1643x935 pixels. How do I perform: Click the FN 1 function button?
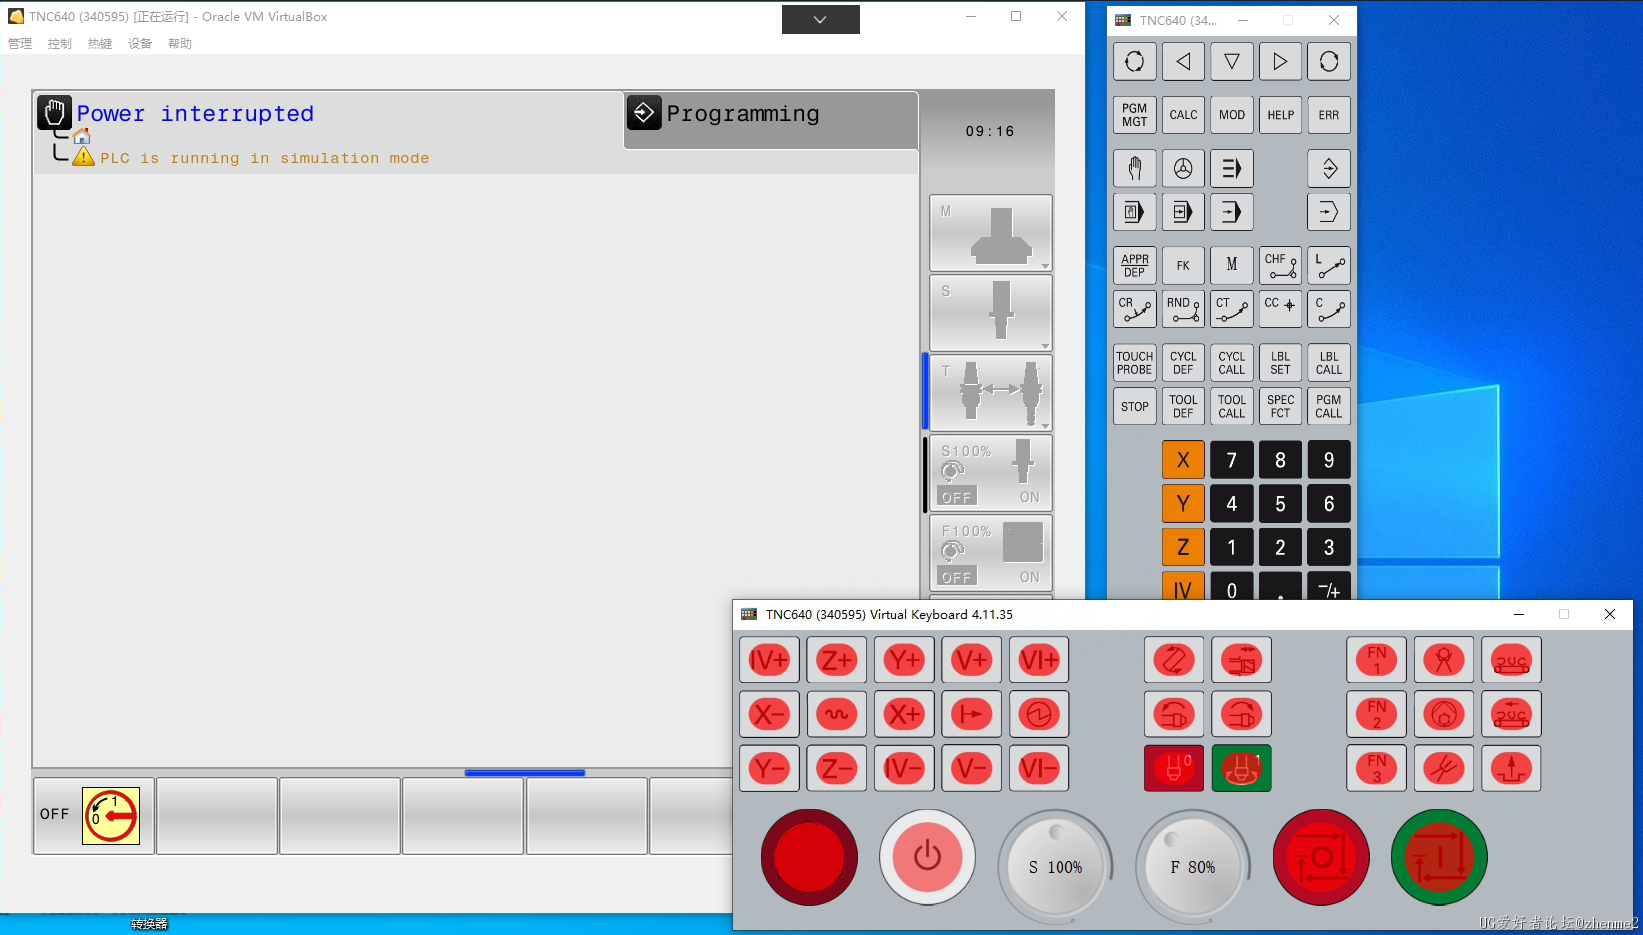tap(1376, 660)
